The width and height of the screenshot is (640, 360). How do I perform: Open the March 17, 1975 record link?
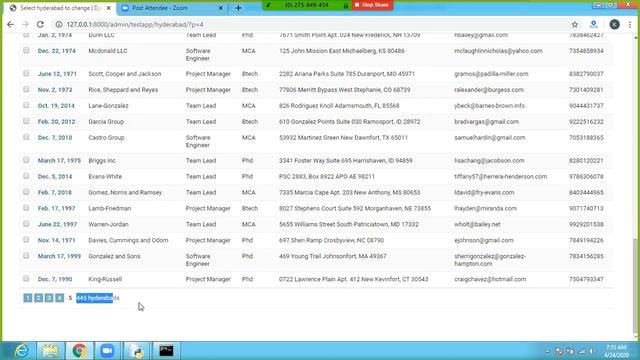59,161
